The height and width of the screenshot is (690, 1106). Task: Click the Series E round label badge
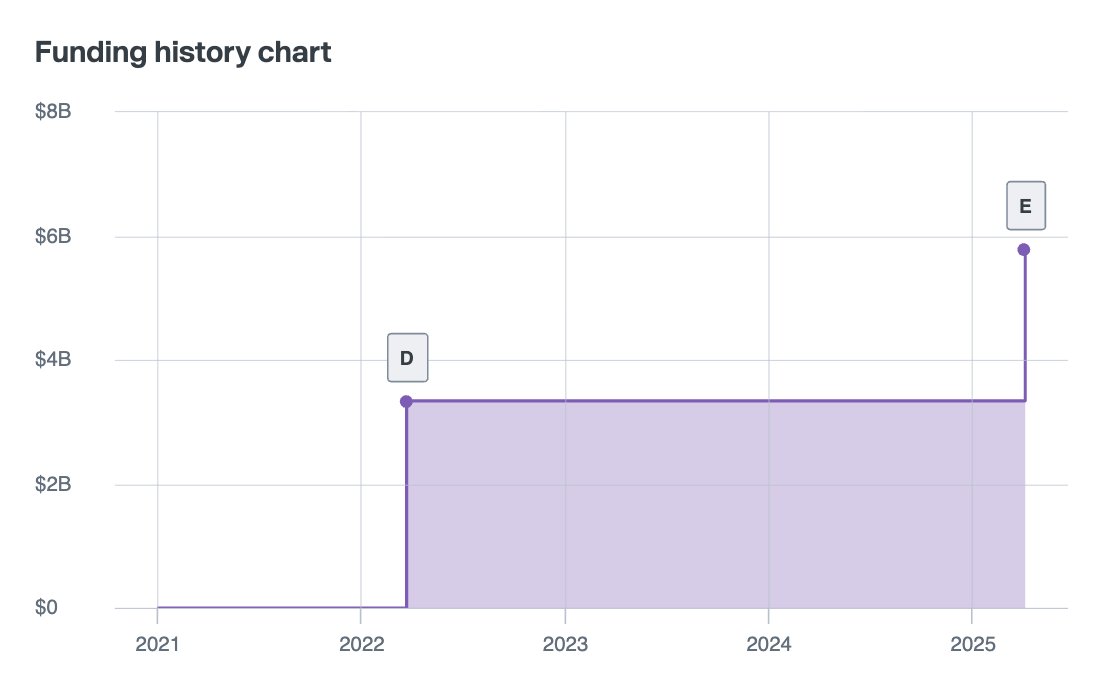click(x=1025, y=206)
